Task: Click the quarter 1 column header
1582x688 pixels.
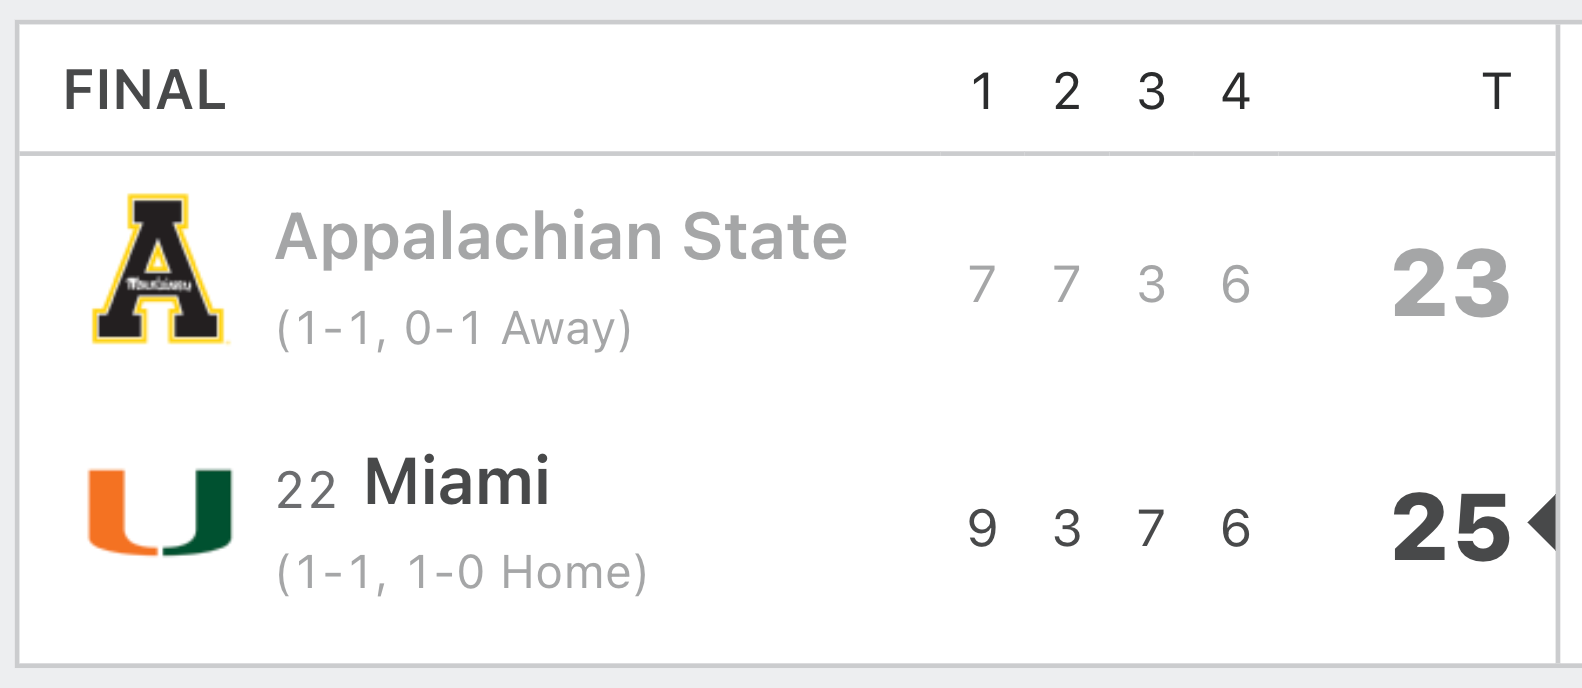Action: (983, 92)
